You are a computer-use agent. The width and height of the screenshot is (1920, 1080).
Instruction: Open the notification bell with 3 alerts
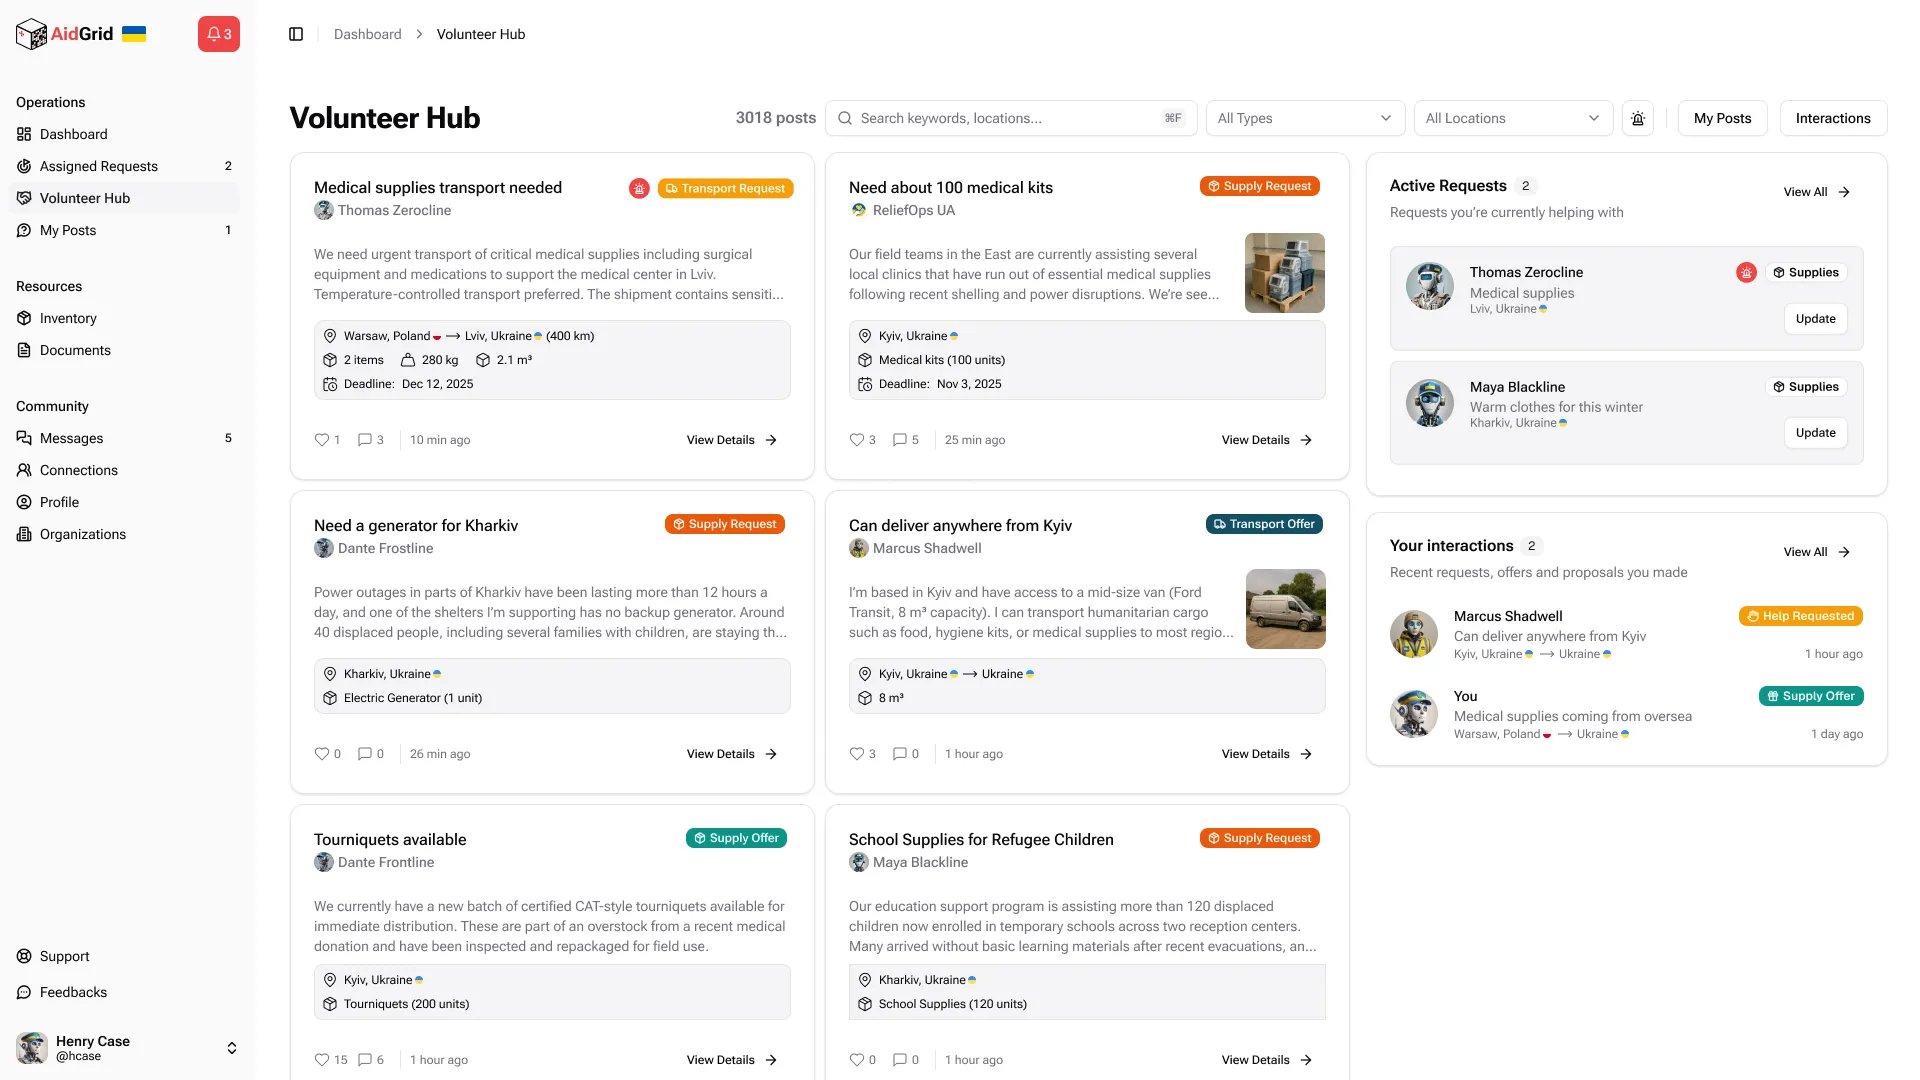click(218, 33)
